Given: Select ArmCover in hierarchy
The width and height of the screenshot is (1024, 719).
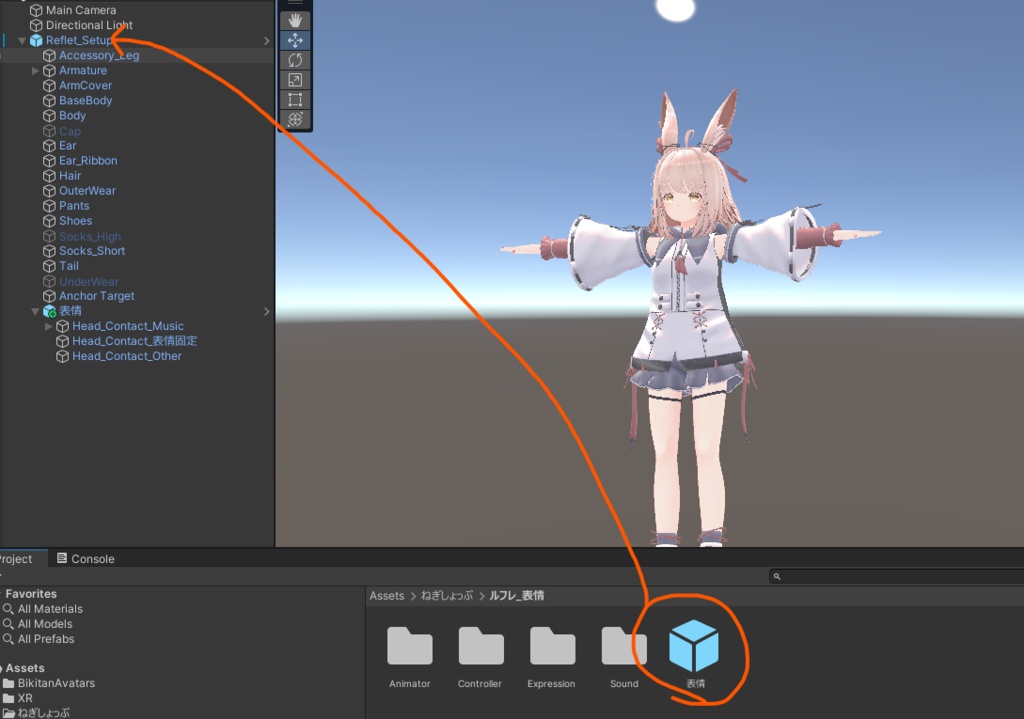Looking at the screenshot, I should click(86, 86).
